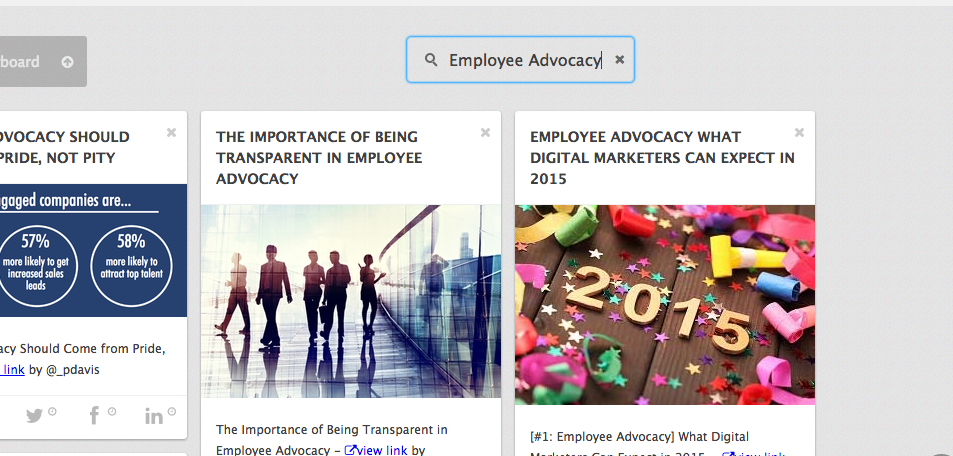Click the search magnifier icon

[431, 60]
